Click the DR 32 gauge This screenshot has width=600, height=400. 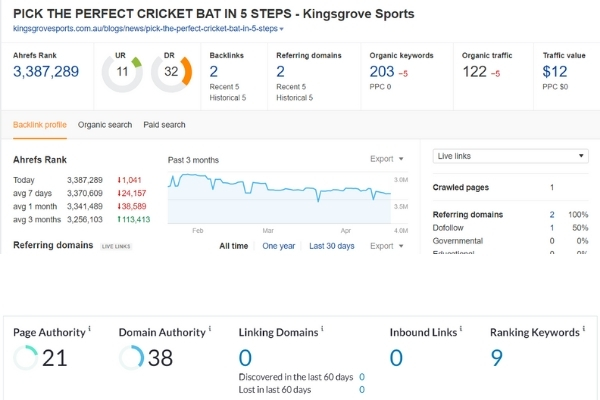pos(171,73)
